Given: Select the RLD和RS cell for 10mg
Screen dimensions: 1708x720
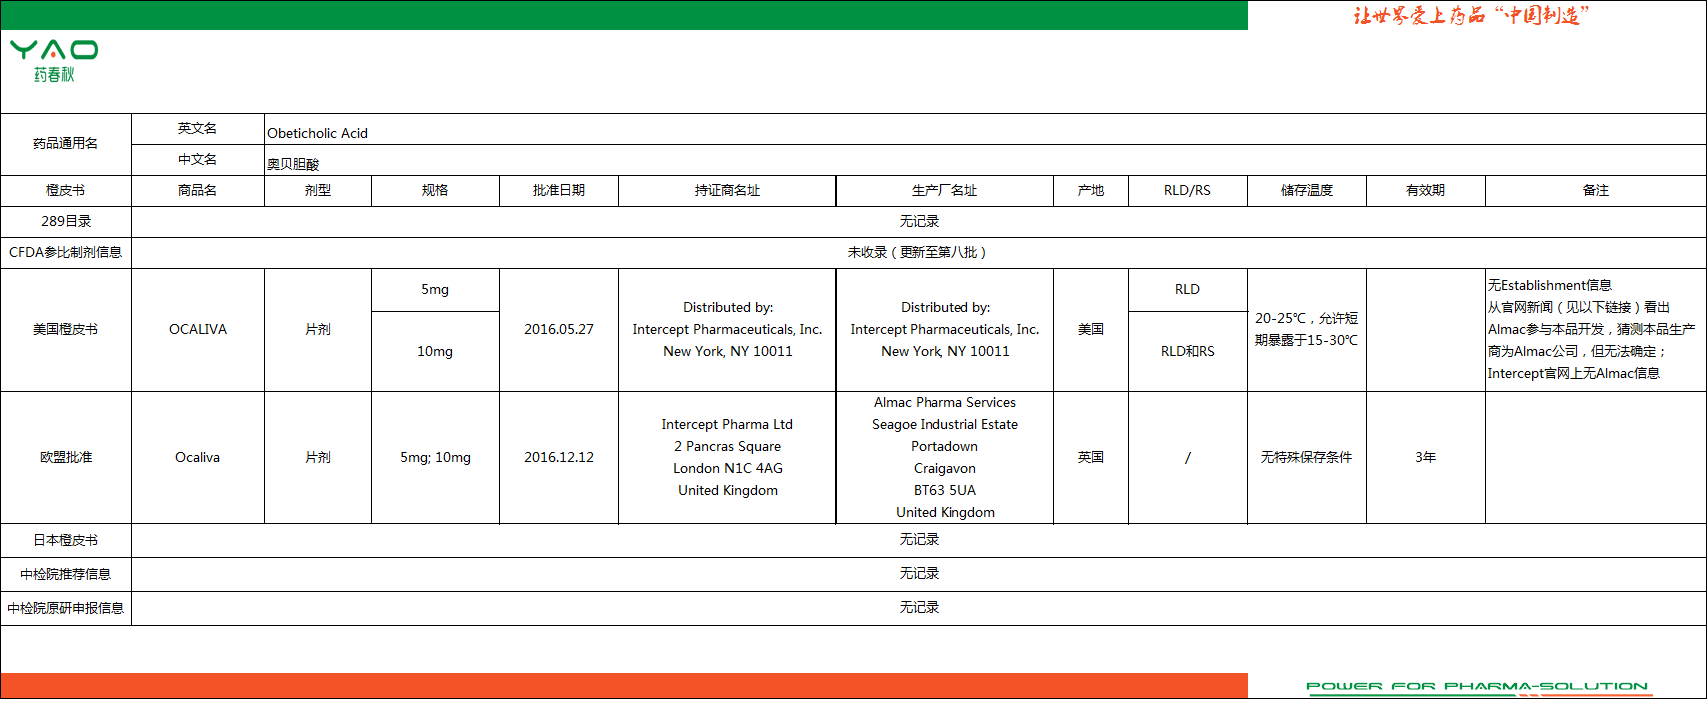Looking at the screenshot, I should click(x=1188, y=352).
